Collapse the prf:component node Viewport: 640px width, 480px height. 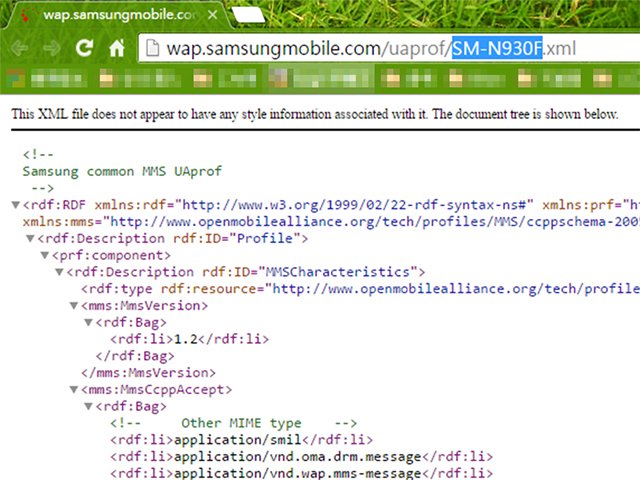pyautogui.click(x=45, y=255)
